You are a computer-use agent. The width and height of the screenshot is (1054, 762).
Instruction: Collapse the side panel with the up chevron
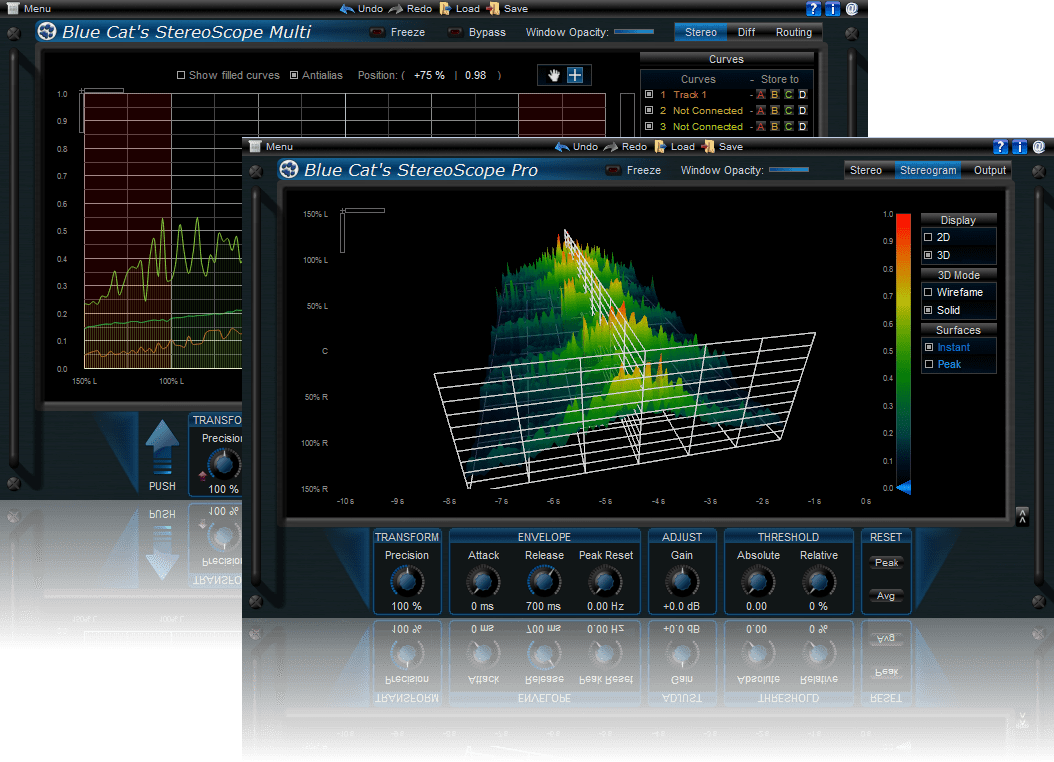point(1021,517)
